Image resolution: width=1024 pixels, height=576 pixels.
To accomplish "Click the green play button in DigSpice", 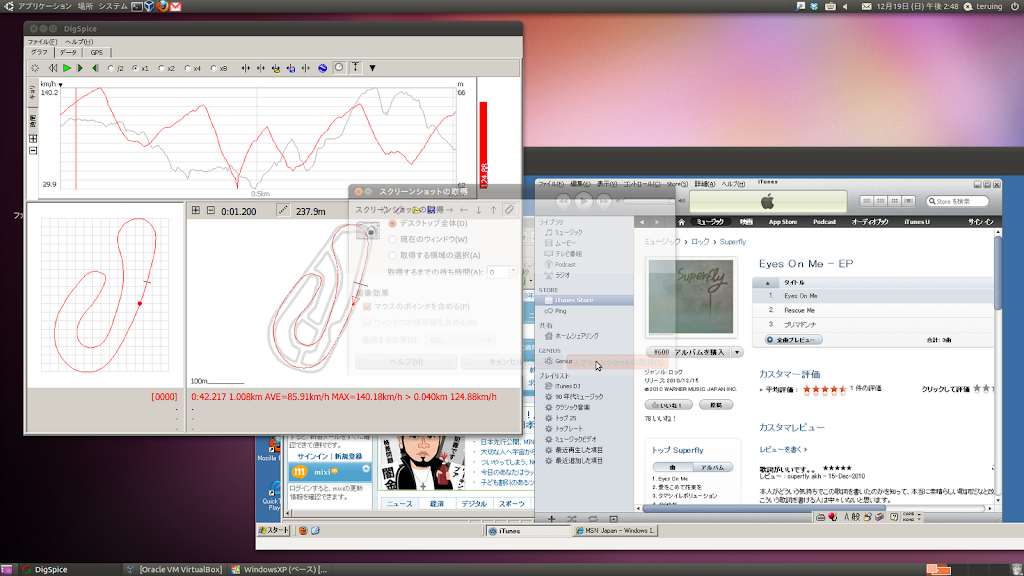I will 67,68.
